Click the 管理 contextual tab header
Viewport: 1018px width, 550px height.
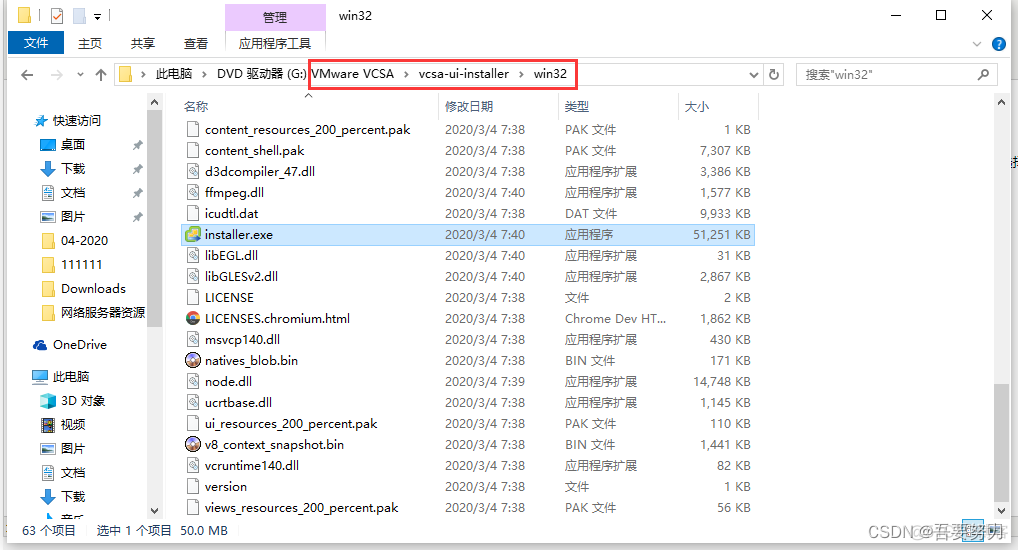click(x=275, y=18)
